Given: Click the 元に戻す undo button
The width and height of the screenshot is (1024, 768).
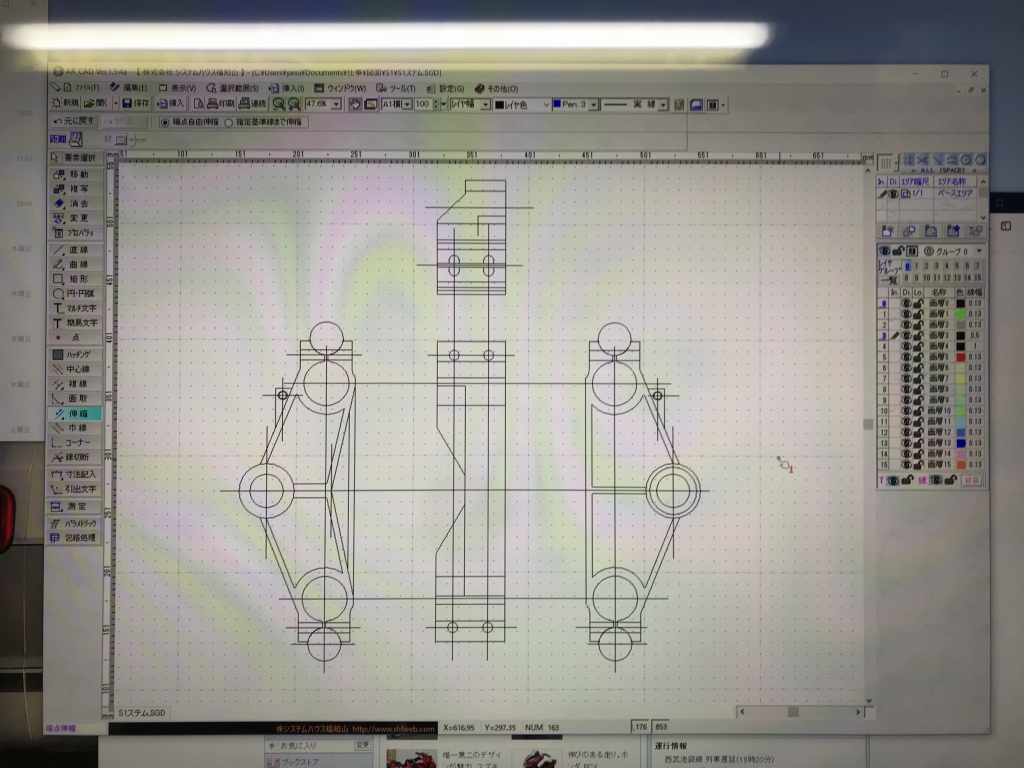Looking at the screenshot, I should coord(74,121).
